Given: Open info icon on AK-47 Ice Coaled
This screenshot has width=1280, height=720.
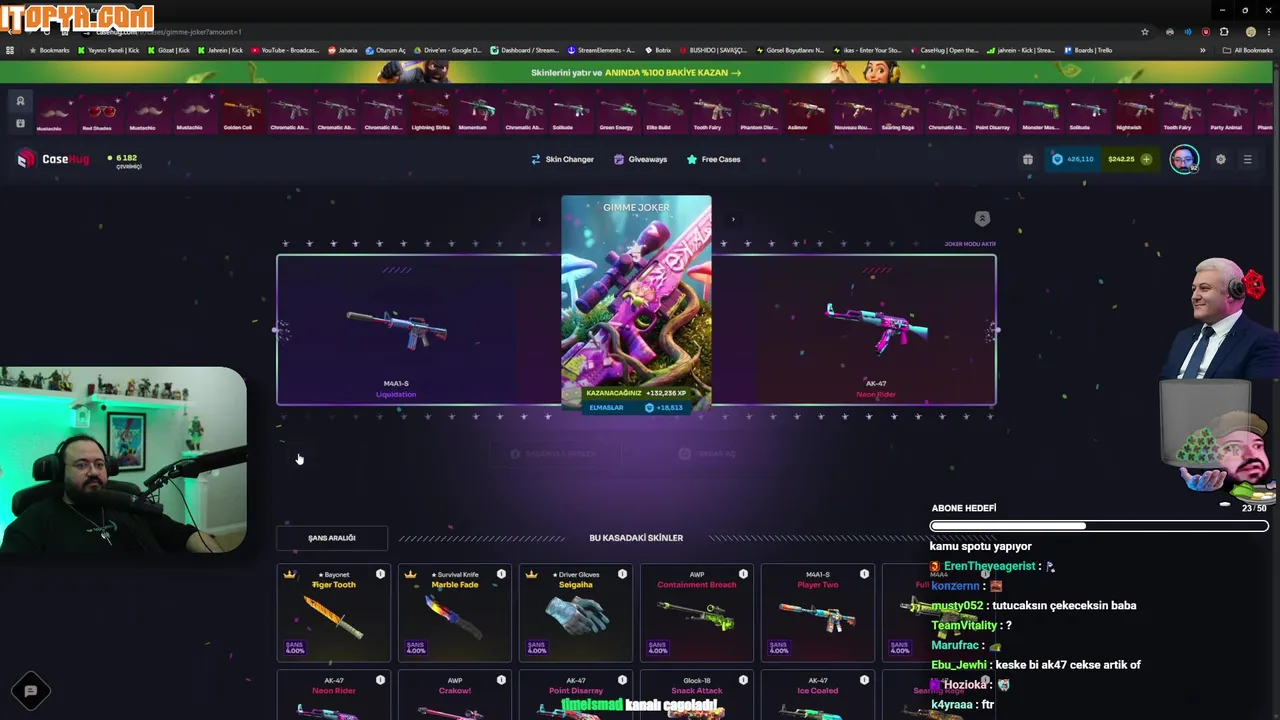Looking at the screenshot, I should tap(864, 680).
